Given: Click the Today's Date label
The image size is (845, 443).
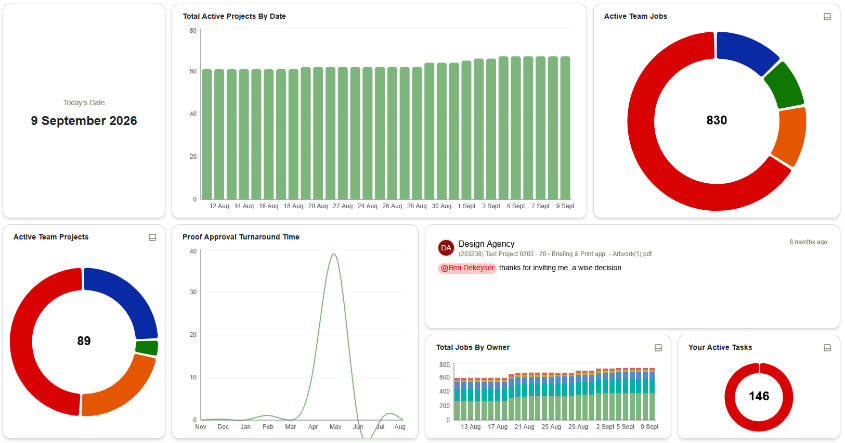Looking at the screenshot, I should [x=84, y=102].
